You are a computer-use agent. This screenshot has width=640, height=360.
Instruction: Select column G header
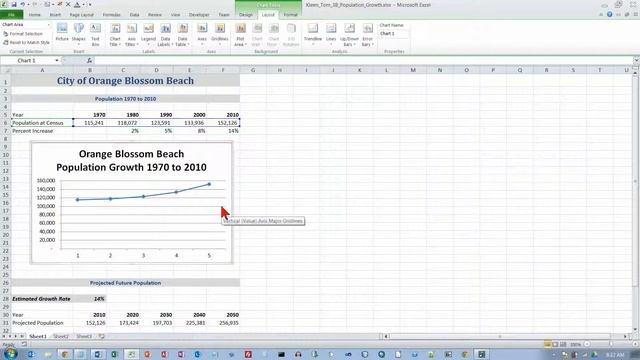[x=253, y=70]
